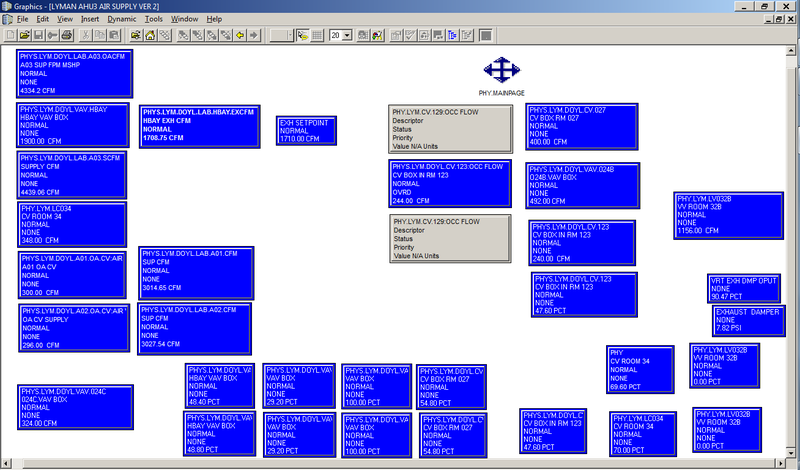Click the Home page toolbar icon

pos(150,35)
